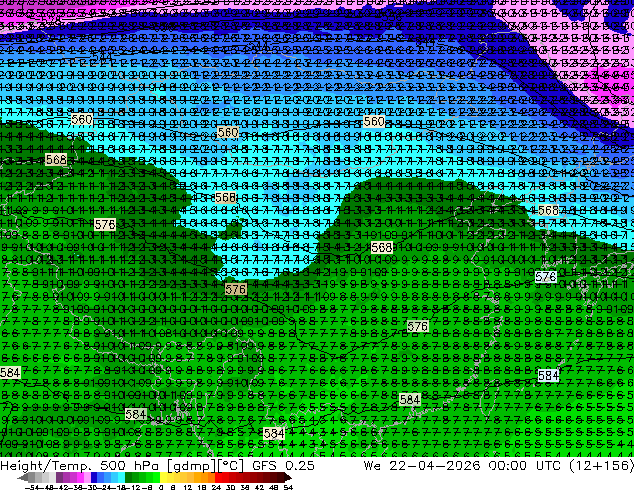
Task: Click the 'Height/Temp.' caption text
Action: tap(46, 466)
